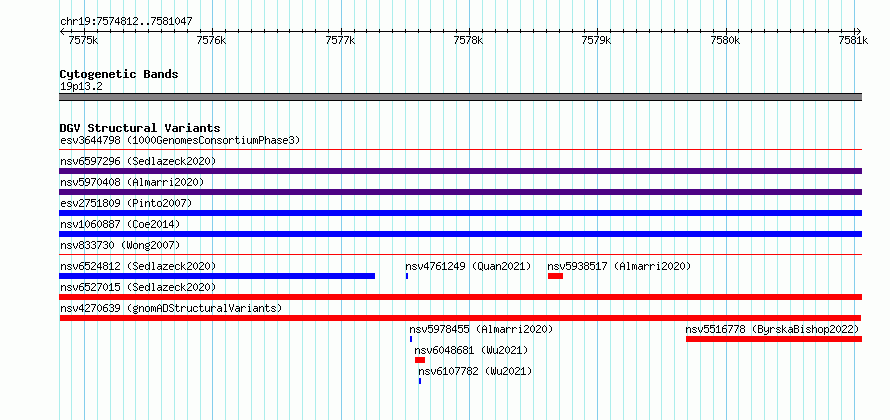Select the purple nsv5970408 variant bar

[460, 192]
